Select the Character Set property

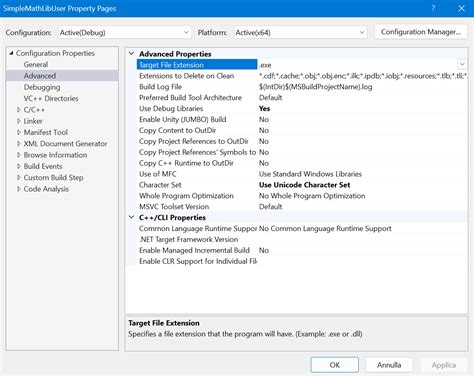pos(160,185)
